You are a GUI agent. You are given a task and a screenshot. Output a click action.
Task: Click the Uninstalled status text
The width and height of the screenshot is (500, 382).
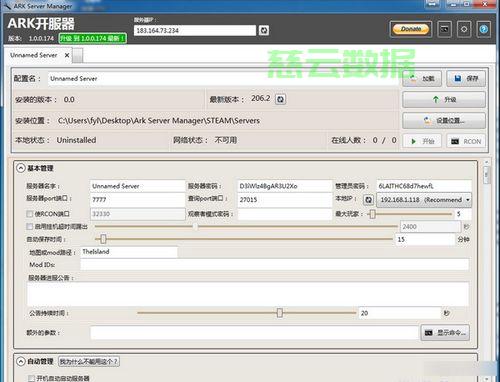click(x=76, y=140)
